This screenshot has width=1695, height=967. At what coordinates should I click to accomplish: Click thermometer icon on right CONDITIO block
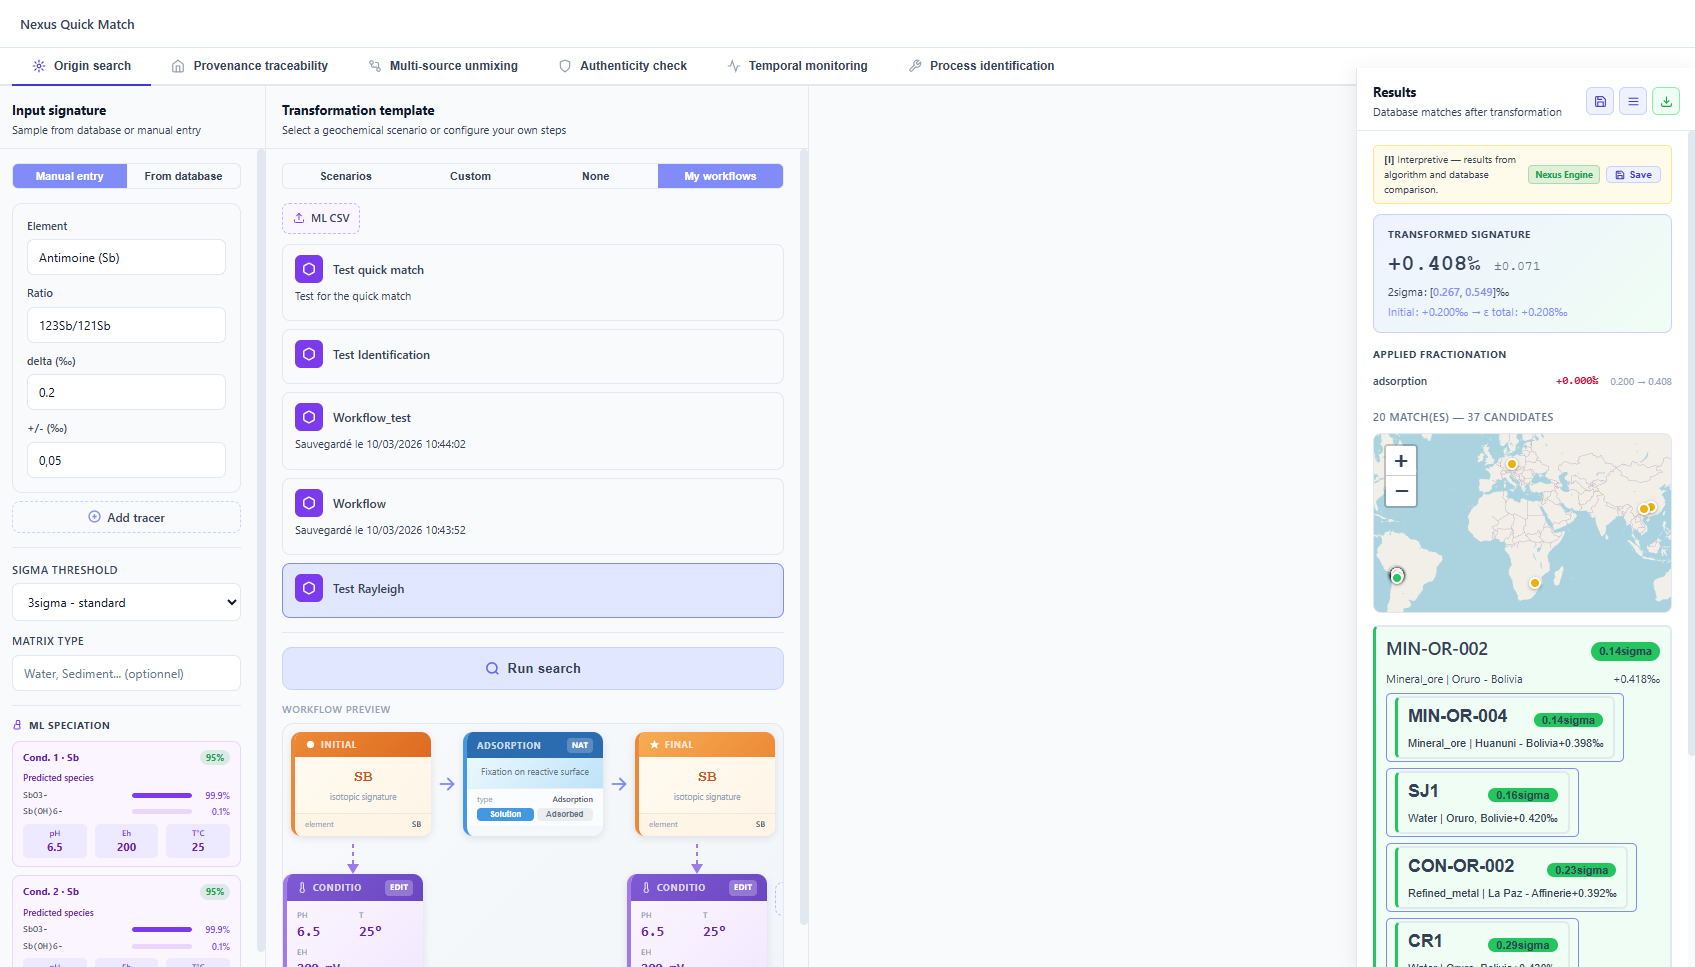point(646,888)
